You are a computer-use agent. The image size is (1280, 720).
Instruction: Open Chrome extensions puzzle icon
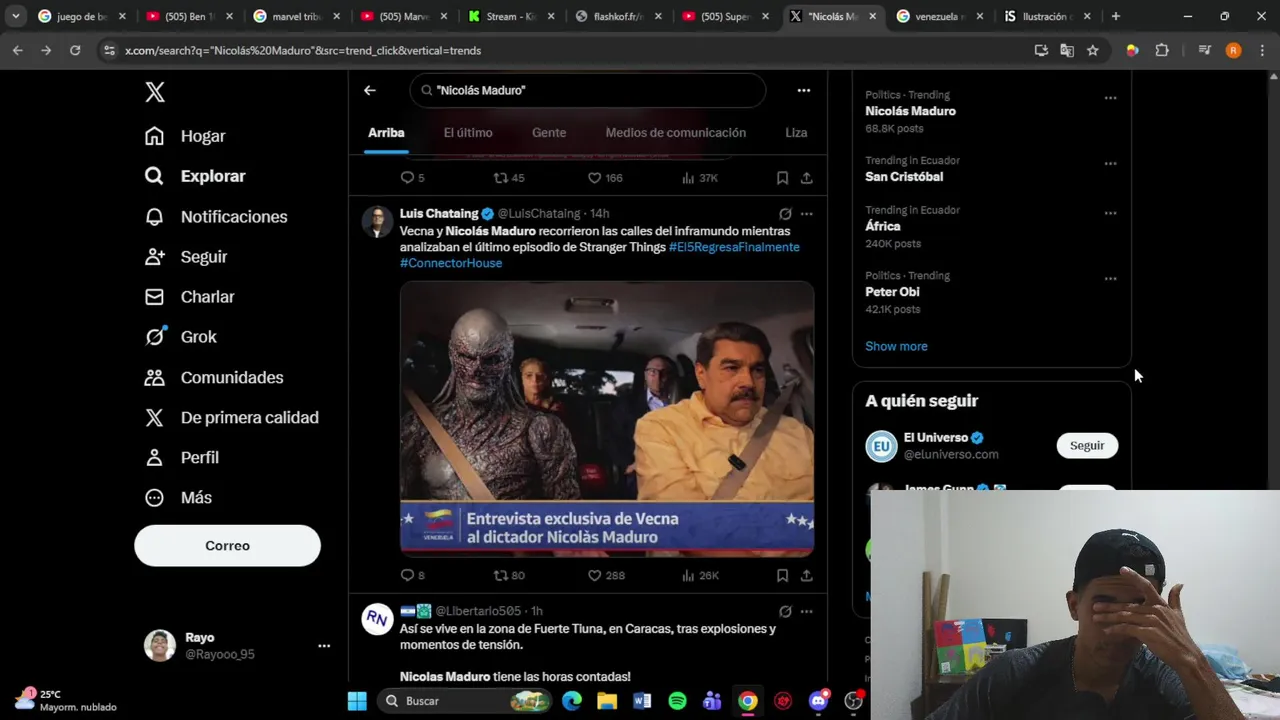(x=1162, y=50)
